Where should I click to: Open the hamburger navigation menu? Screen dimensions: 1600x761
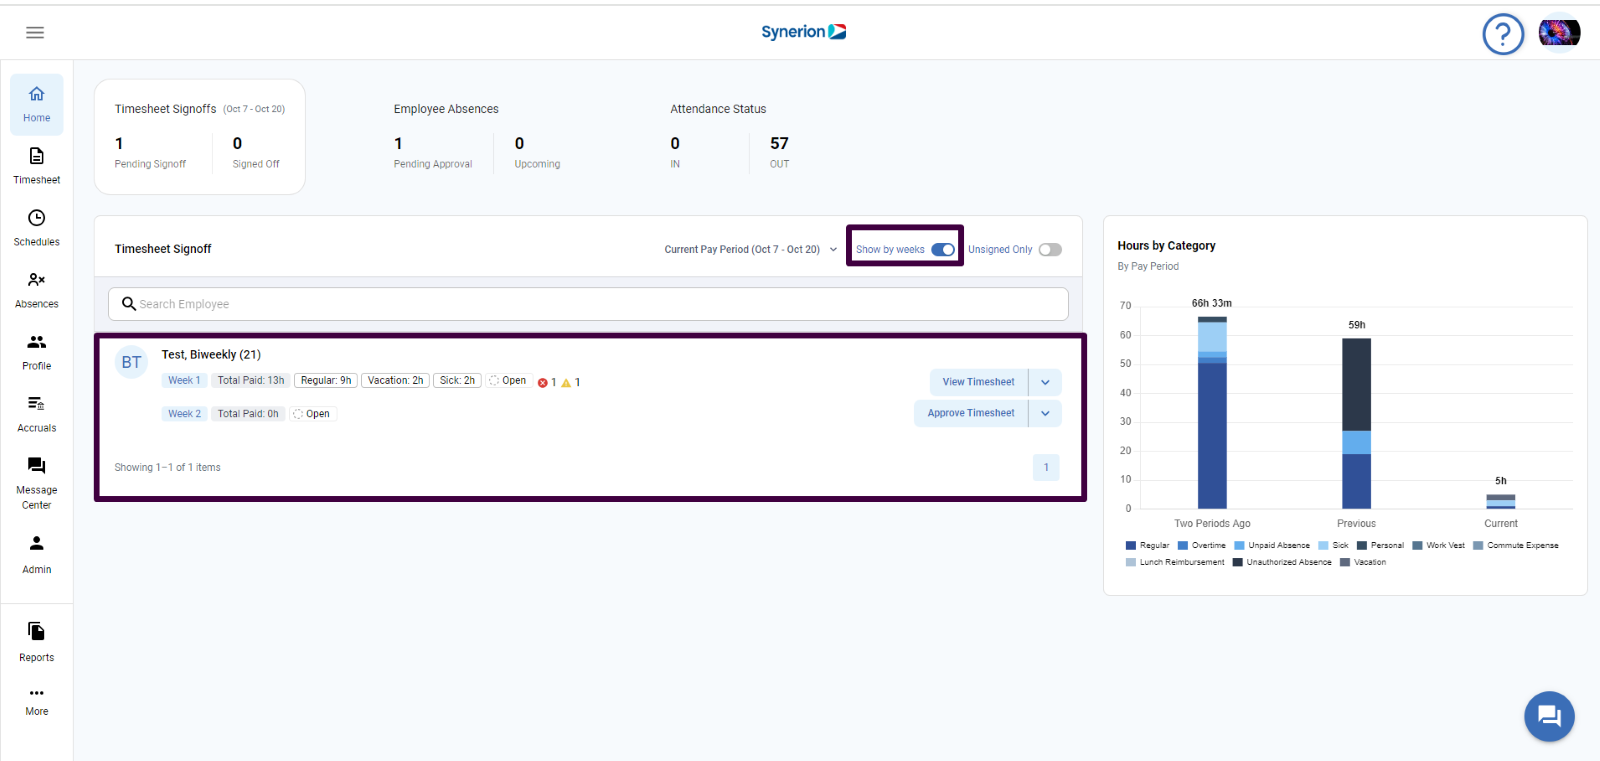pyautogui.click(x=35, y=32)
